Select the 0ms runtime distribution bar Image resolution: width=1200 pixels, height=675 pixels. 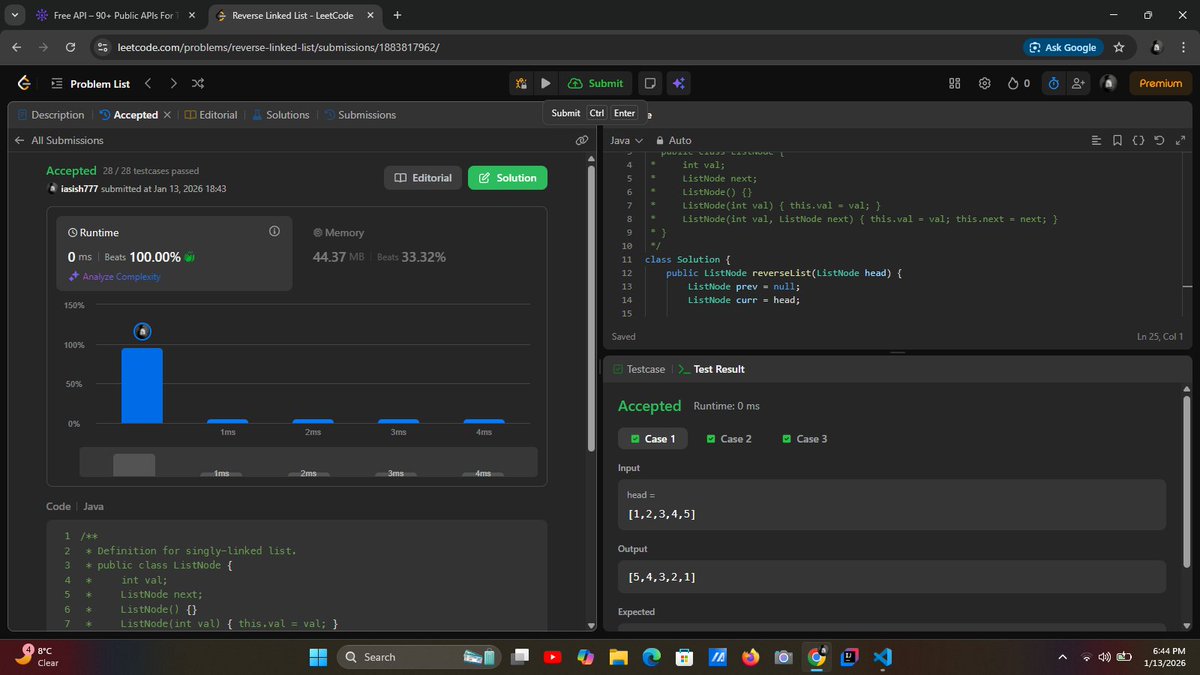coord(142,385)
